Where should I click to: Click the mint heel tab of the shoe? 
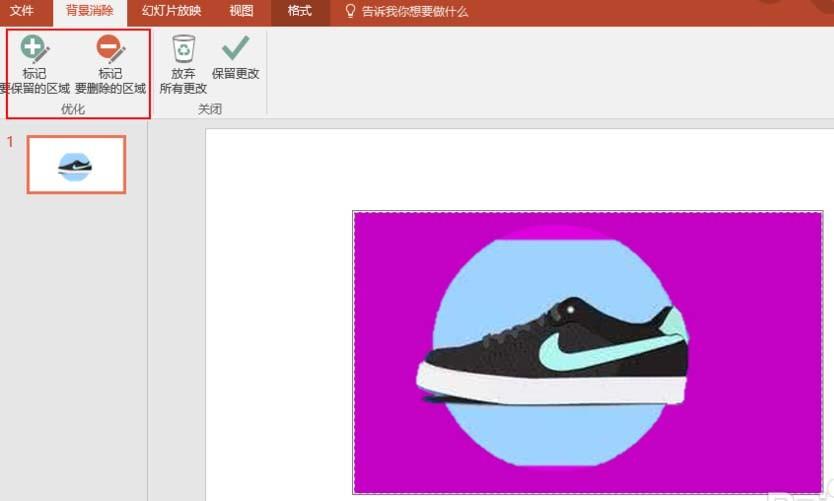677,322
